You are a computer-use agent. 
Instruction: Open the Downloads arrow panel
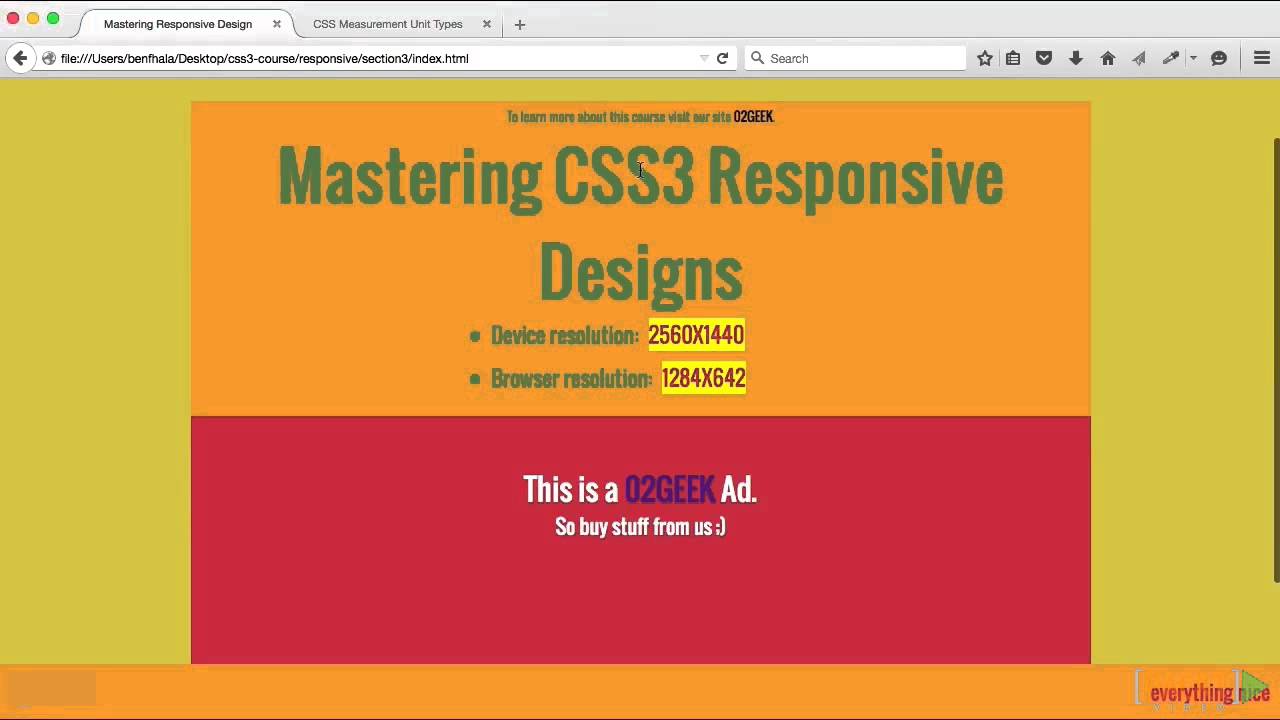pyautogui.click(x=1076, y=58)
